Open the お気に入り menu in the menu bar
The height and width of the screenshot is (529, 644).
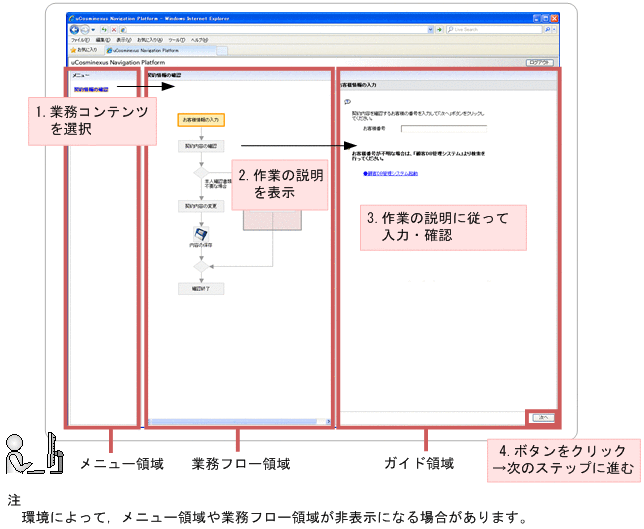150,40
